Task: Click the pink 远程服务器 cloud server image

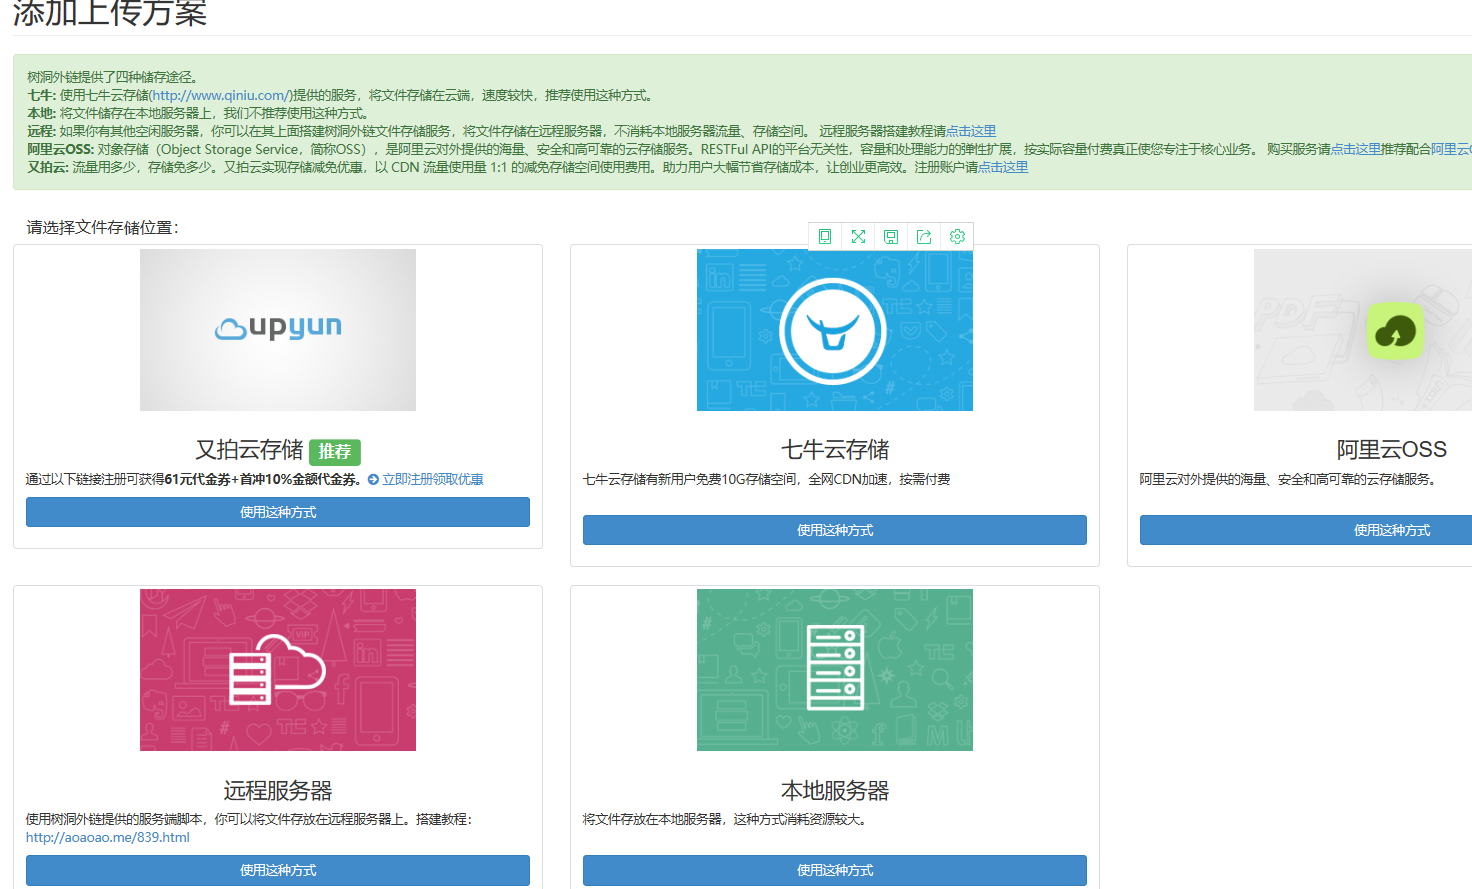Action: point(278,670)
